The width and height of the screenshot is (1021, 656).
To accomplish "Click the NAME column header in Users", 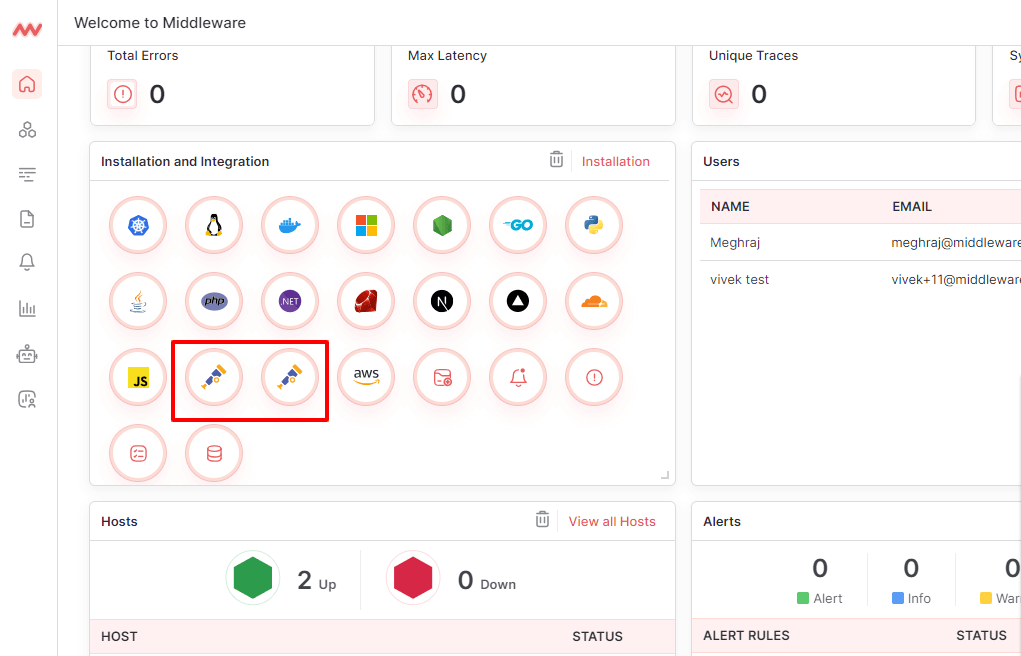I will point(730,207).
